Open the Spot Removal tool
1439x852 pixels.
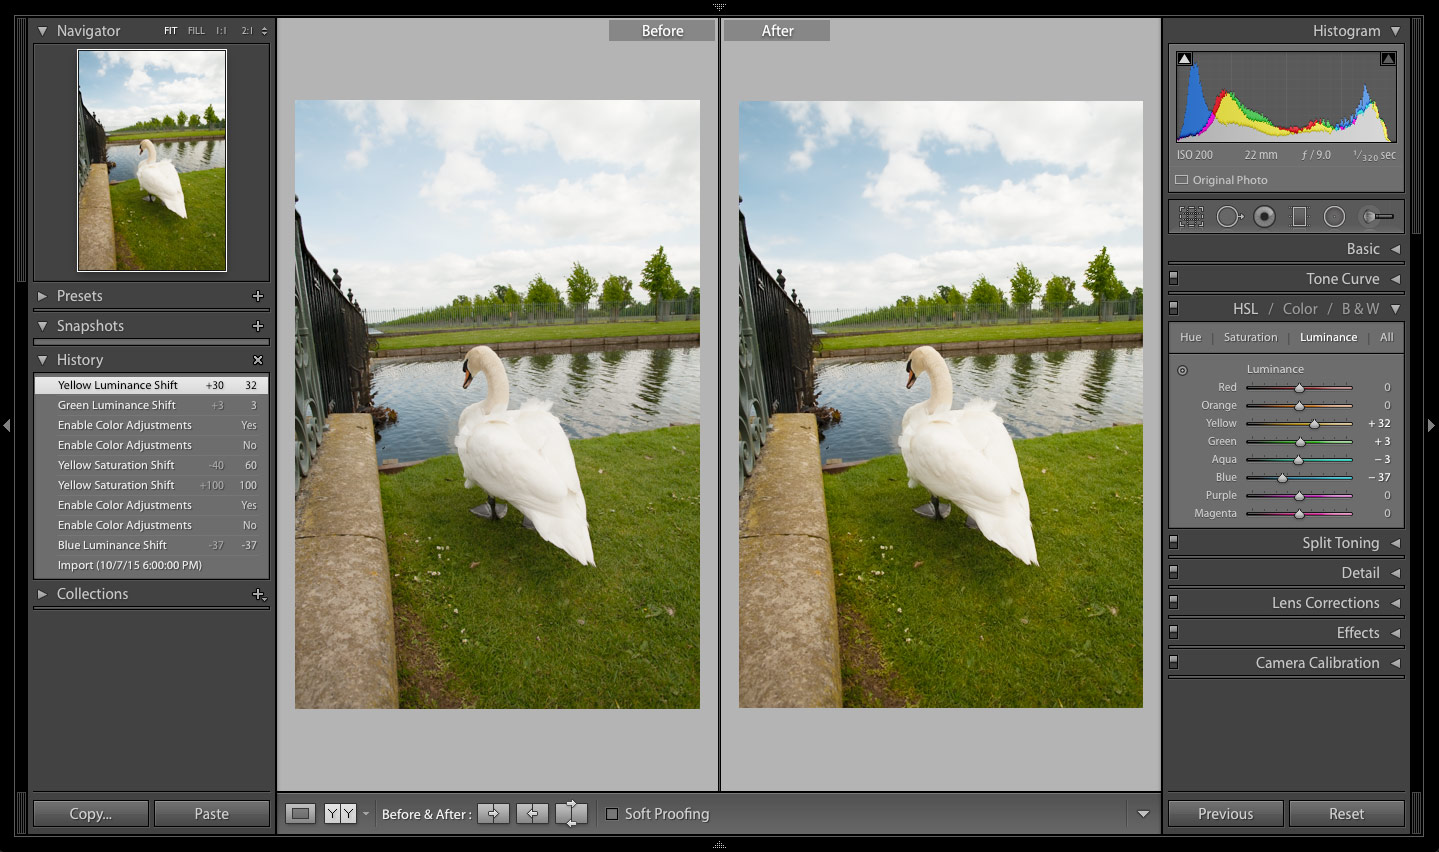(x=1230, y=216)
